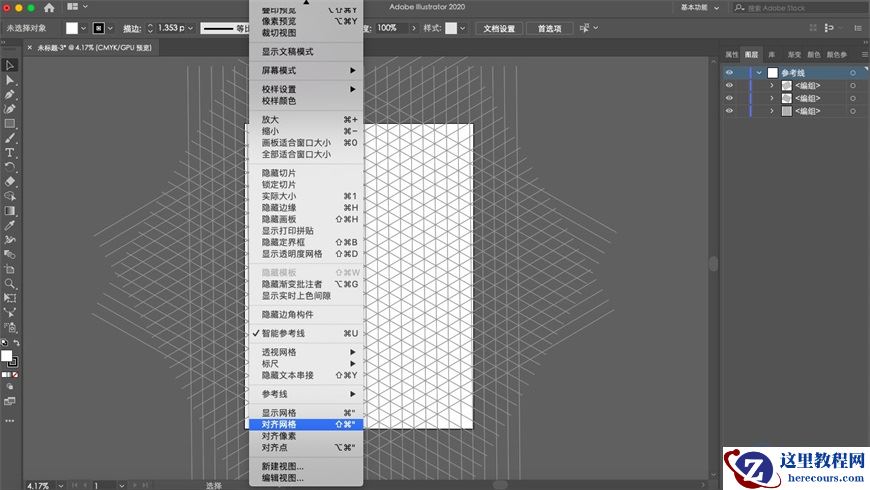Toggle visibility of the first <编组> sublayer

[730, 85]
